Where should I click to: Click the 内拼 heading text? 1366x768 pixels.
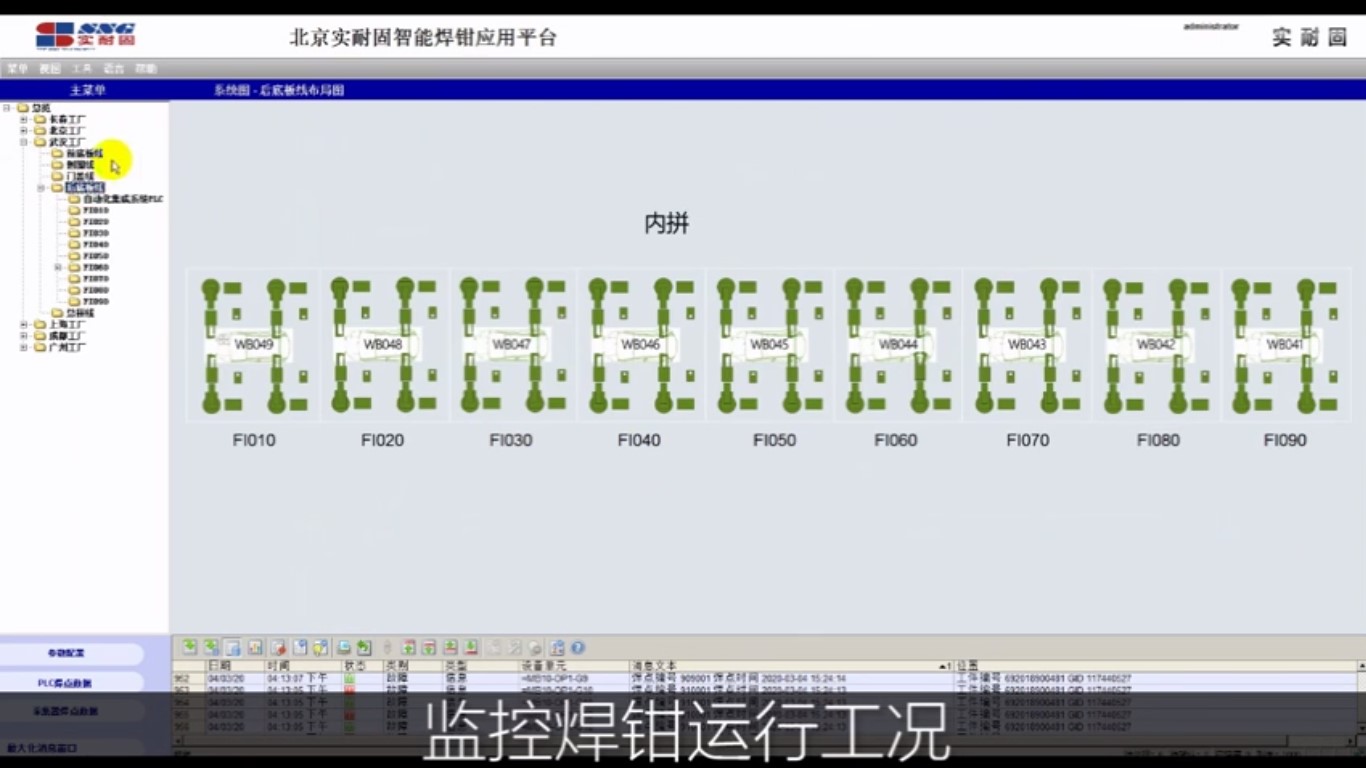point(667,224)
